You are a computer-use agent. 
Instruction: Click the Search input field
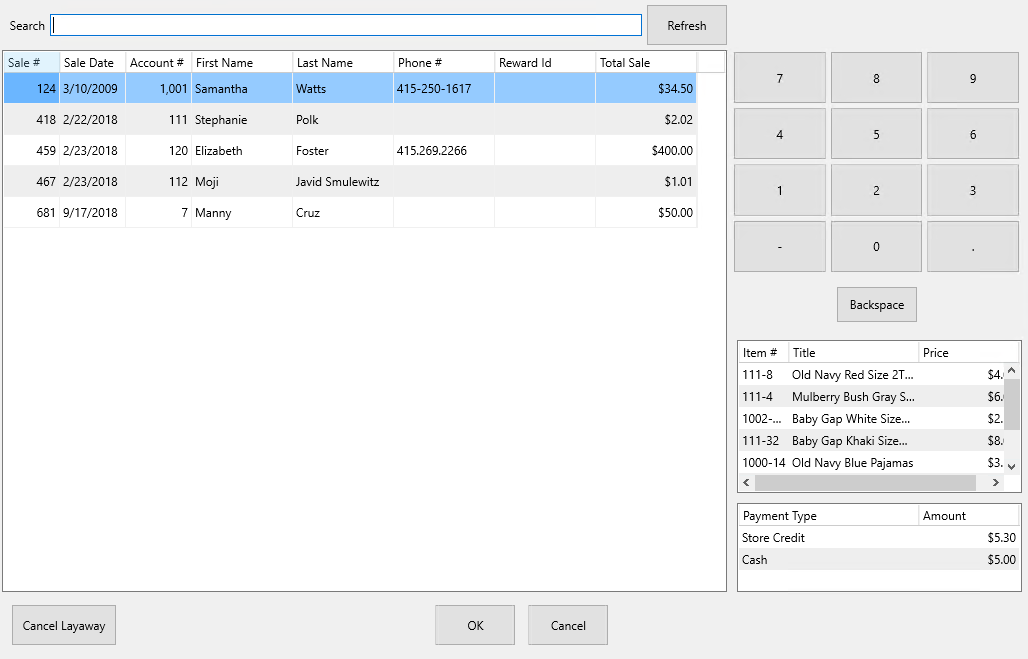(x=346, y=26)
